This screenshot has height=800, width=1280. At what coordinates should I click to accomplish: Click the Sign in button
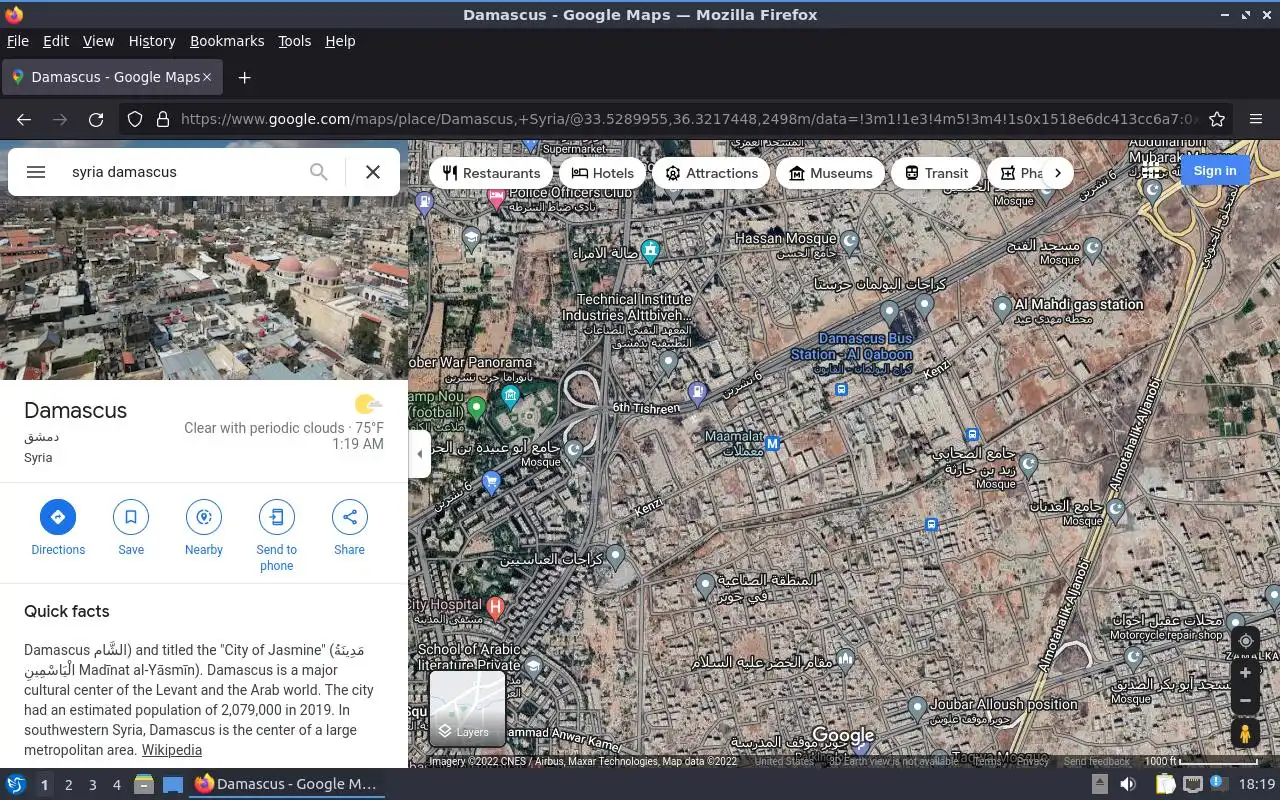click(x=1215, y=171)
